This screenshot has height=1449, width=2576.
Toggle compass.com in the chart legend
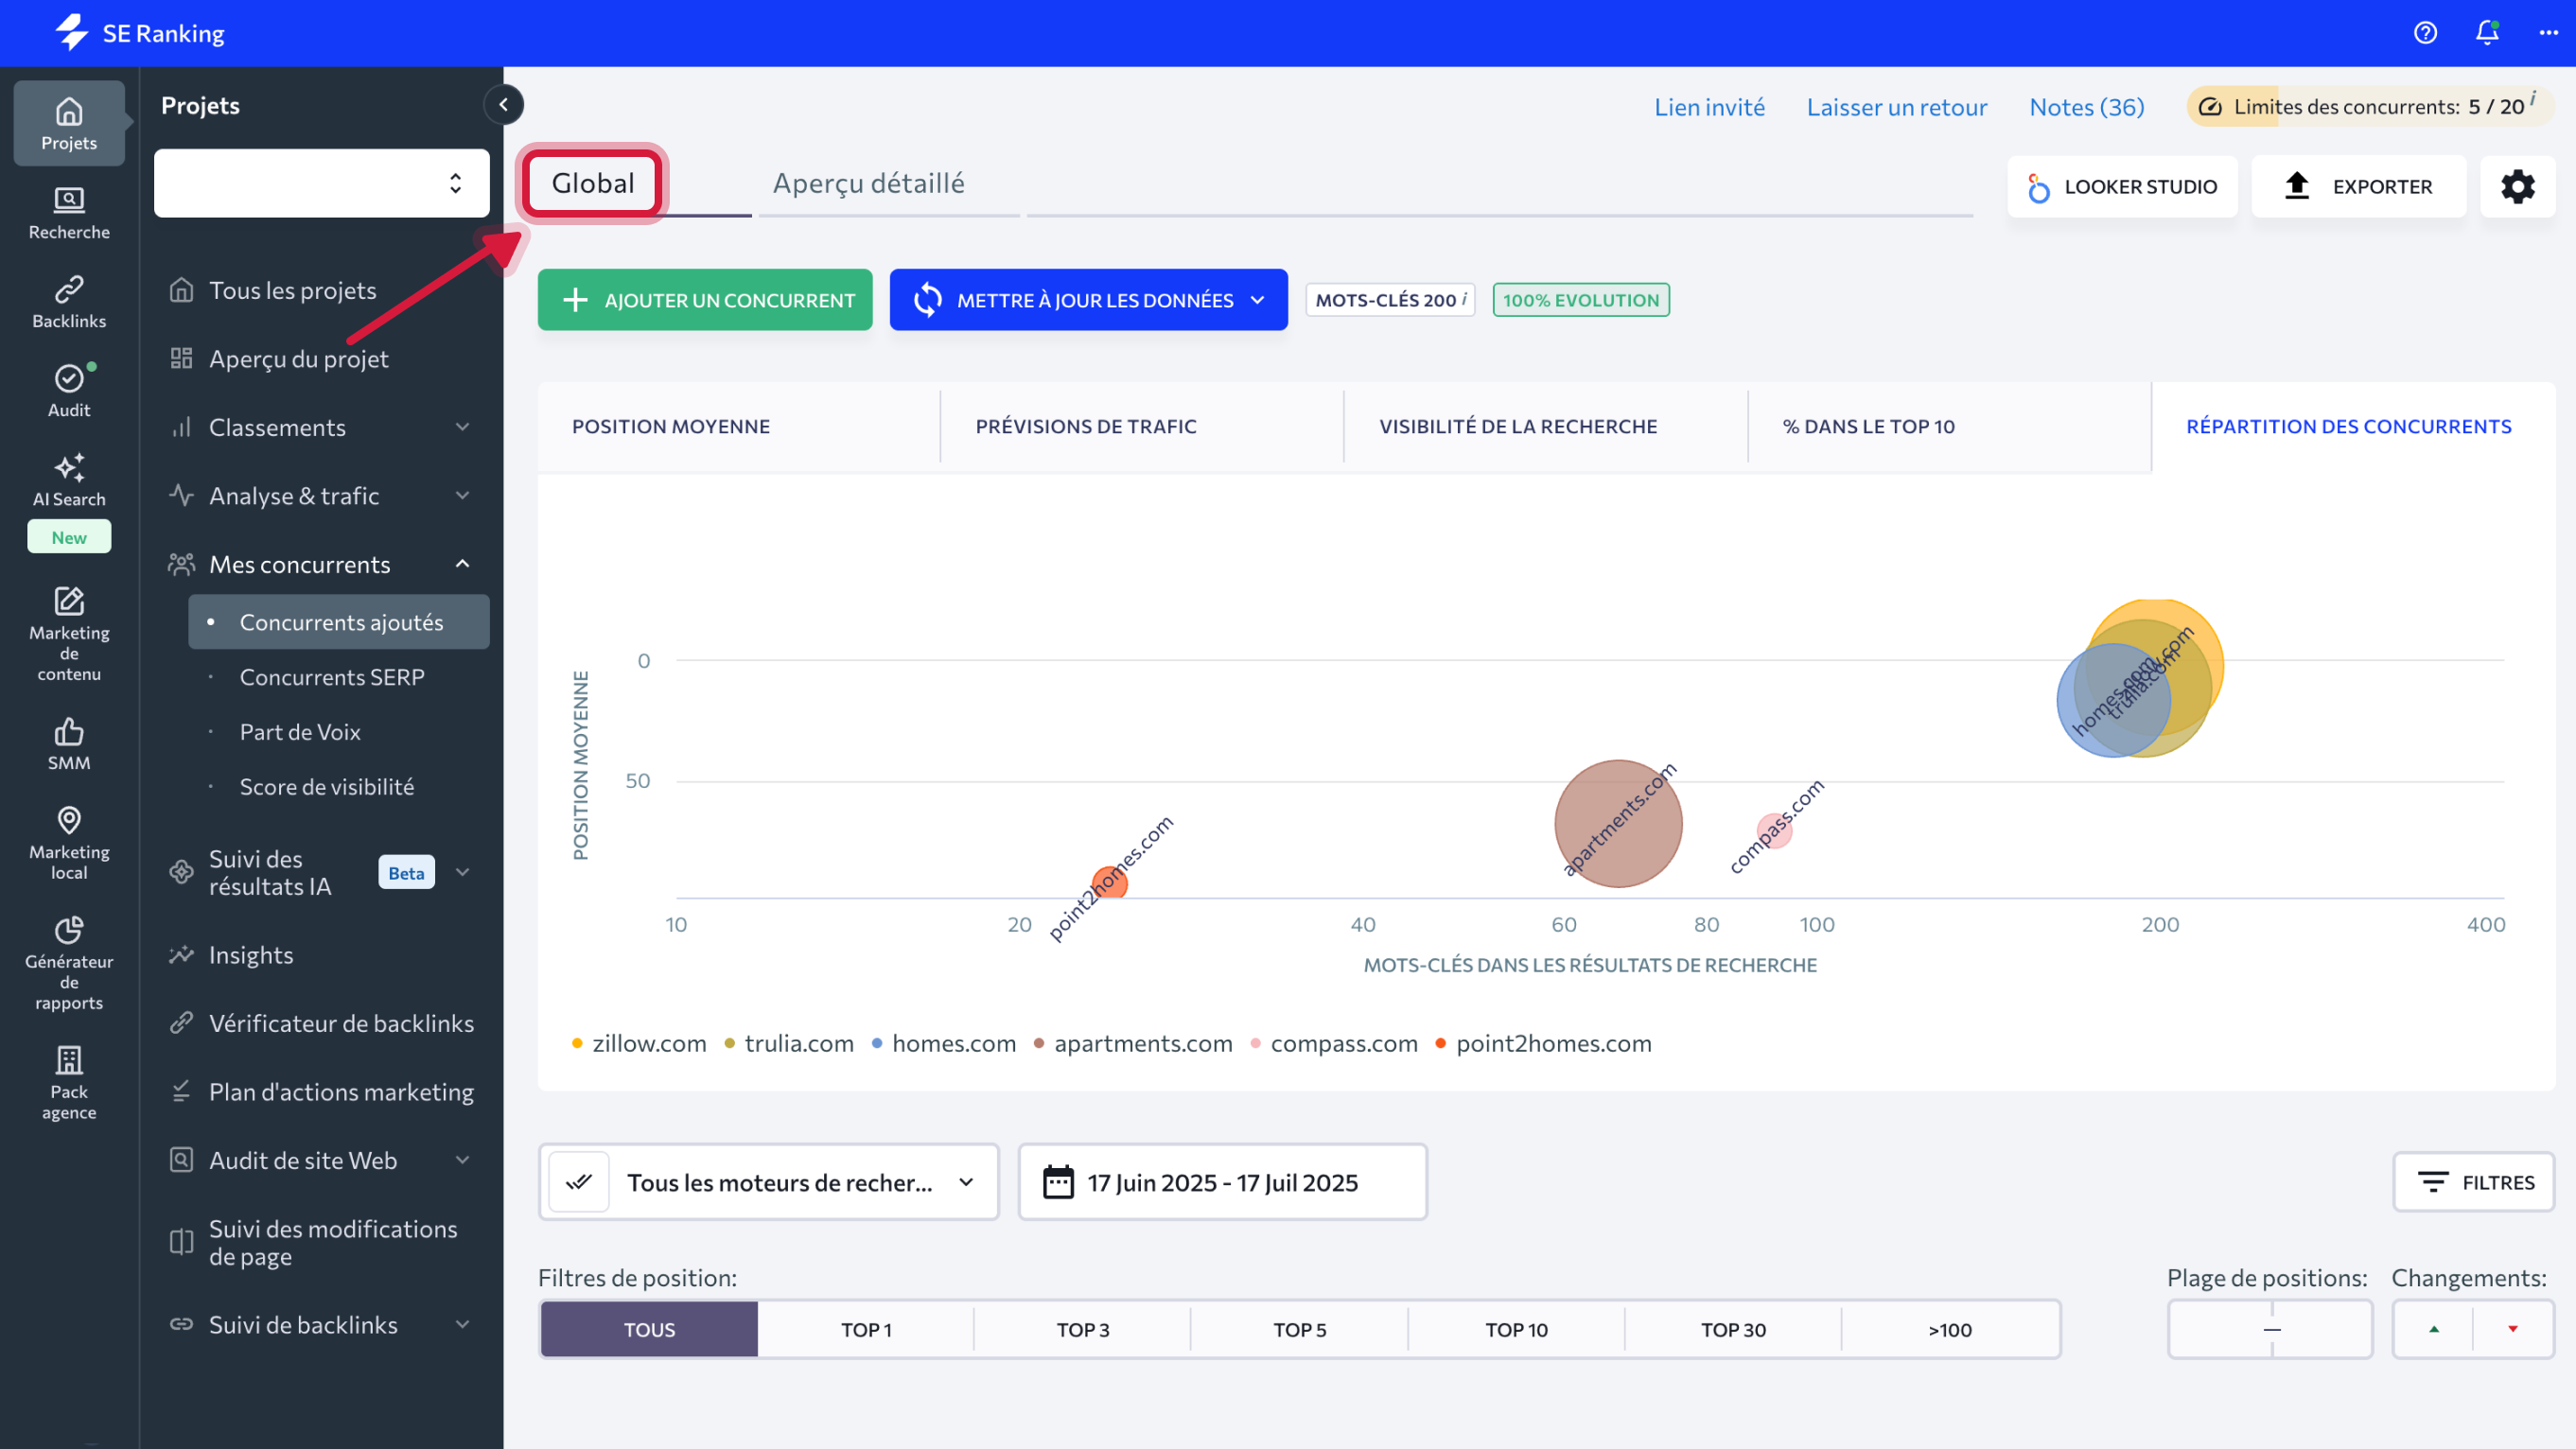coord(1334,1043)
